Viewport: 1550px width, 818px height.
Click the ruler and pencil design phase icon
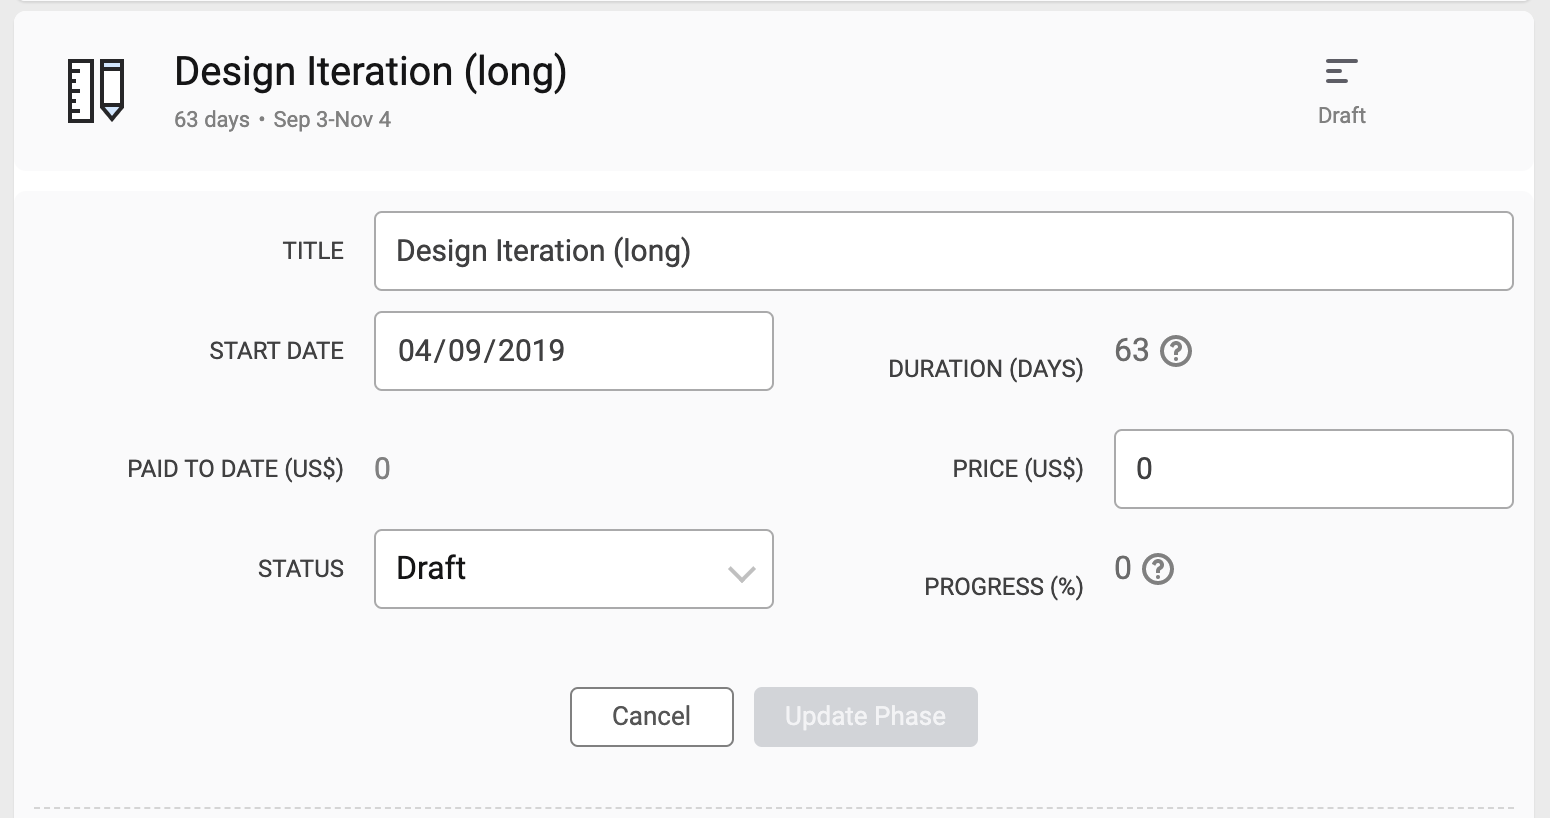tap(96, 91)
